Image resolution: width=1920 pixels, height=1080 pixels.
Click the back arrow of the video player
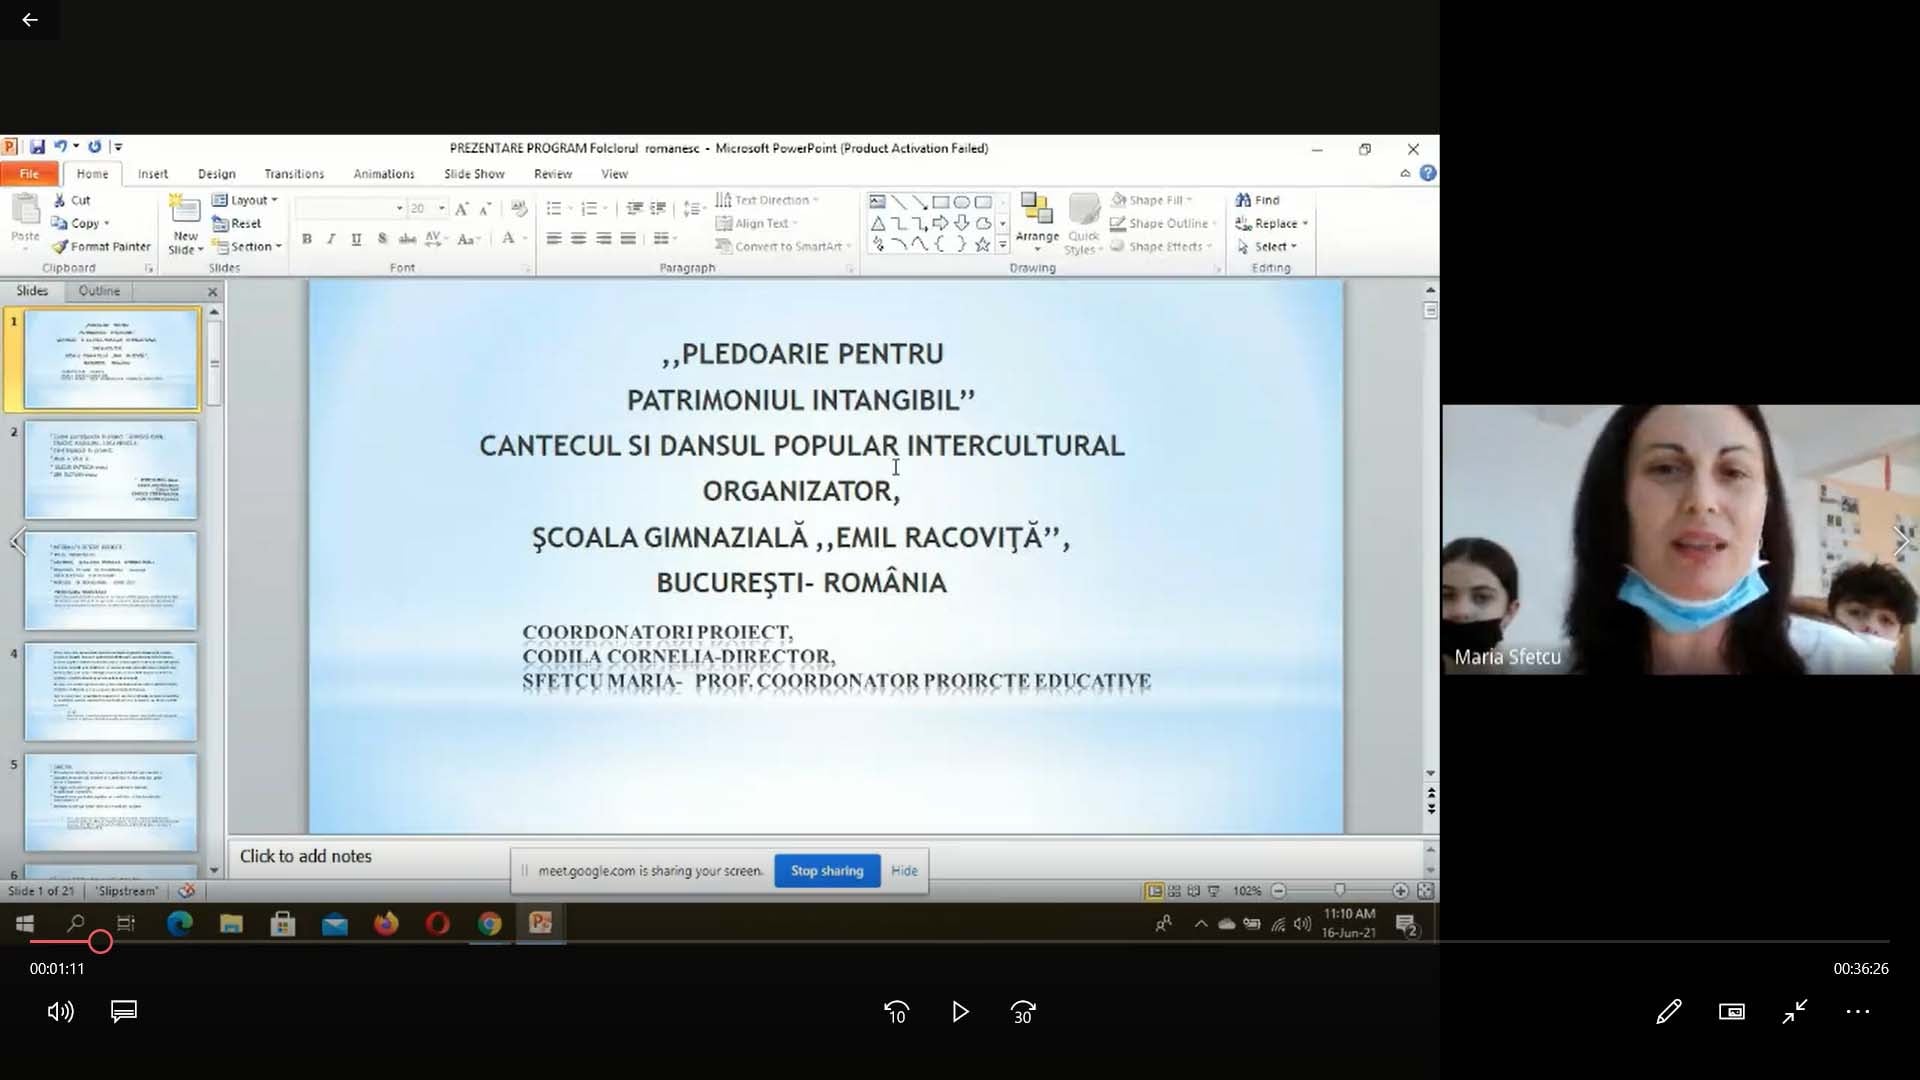pyautogui.click(x=29, y=19)
